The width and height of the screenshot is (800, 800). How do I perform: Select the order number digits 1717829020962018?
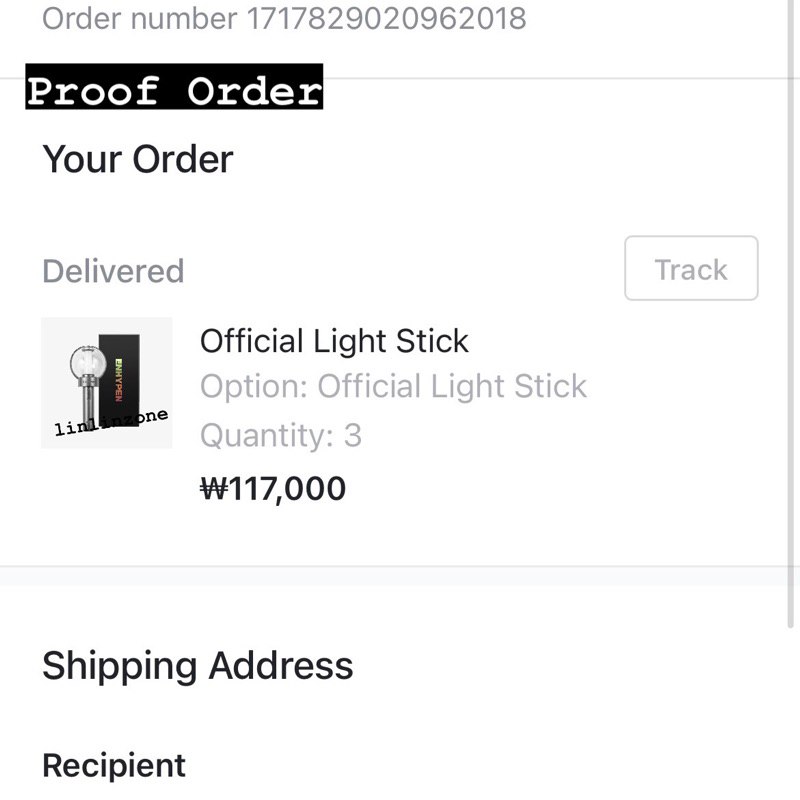coord(386,18)
